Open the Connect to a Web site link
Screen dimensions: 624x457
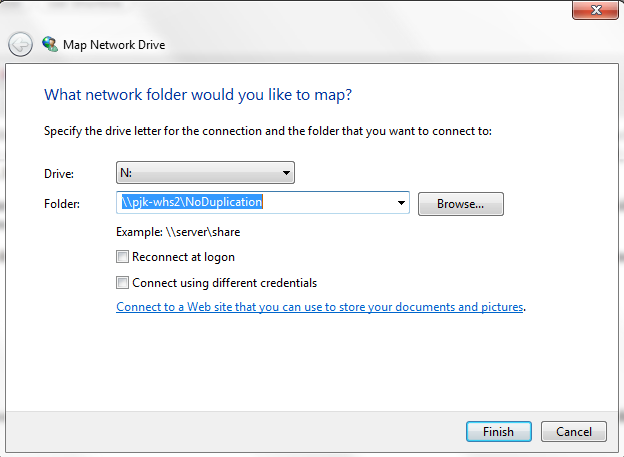(x=319, y=307)
